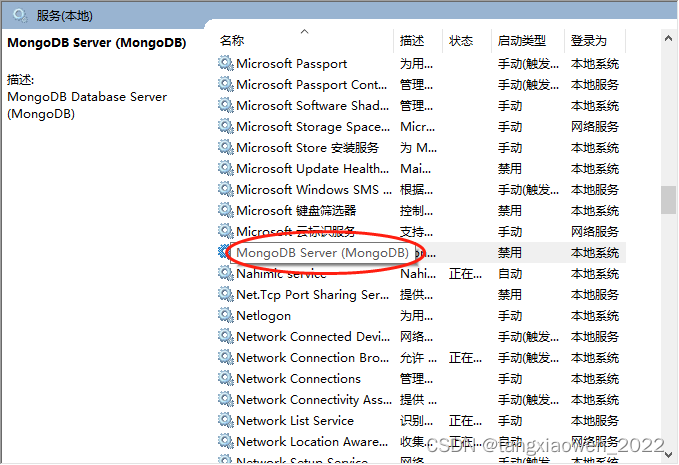Click scrollbar down arrow of services list
Screen dimensions: 679x465
pos(668,455)
